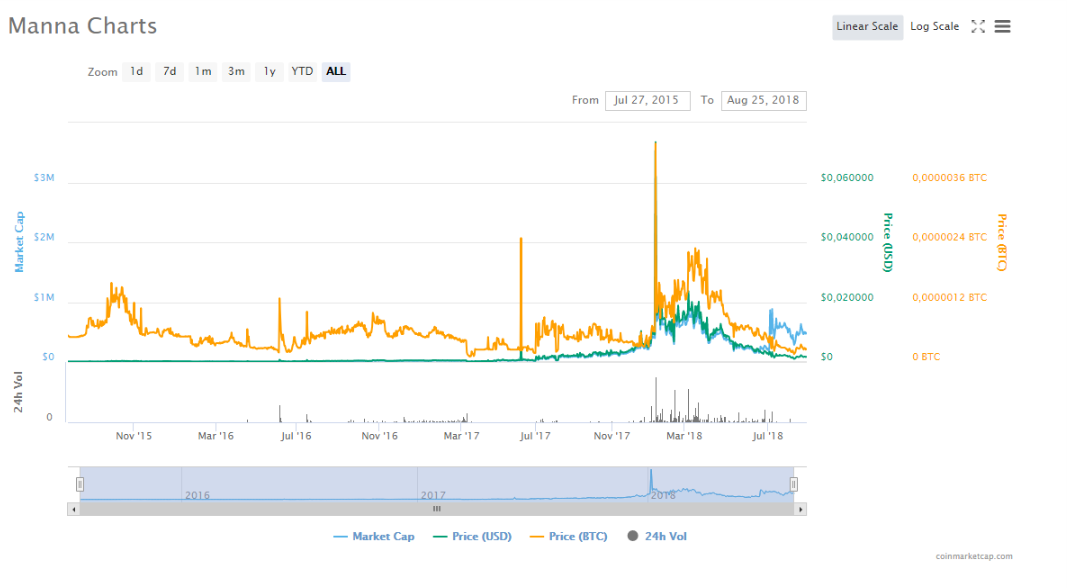The image size is (1067, 588).
Task: Toggle the 24h Vol legend series
Action: (657, 536)
